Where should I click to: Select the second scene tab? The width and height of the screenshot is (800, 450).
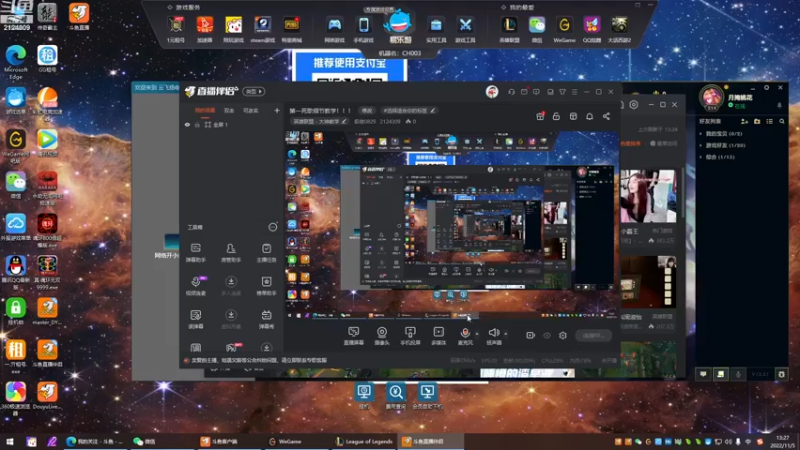click(229, 110)
